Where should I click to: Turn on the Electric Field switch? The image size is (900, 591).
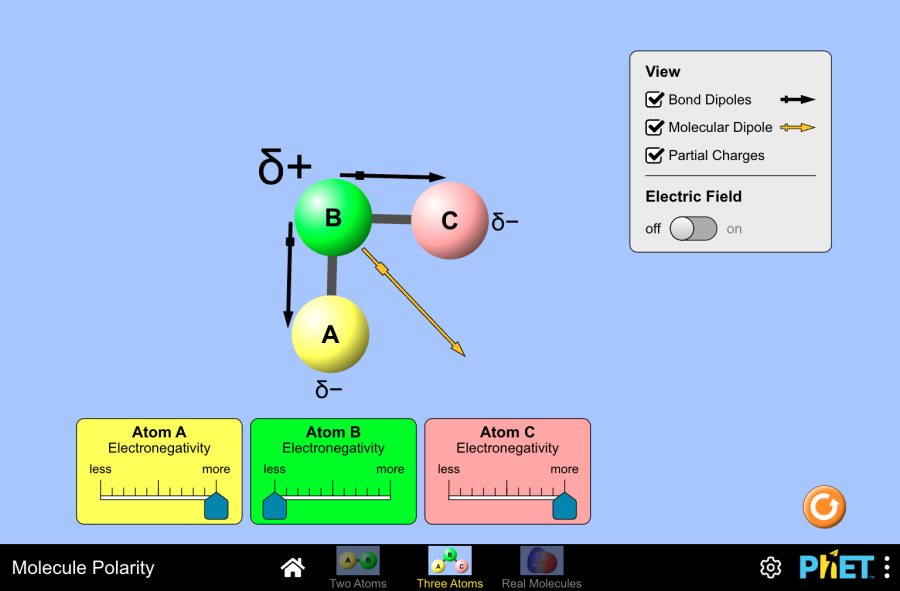coord(693,229)
